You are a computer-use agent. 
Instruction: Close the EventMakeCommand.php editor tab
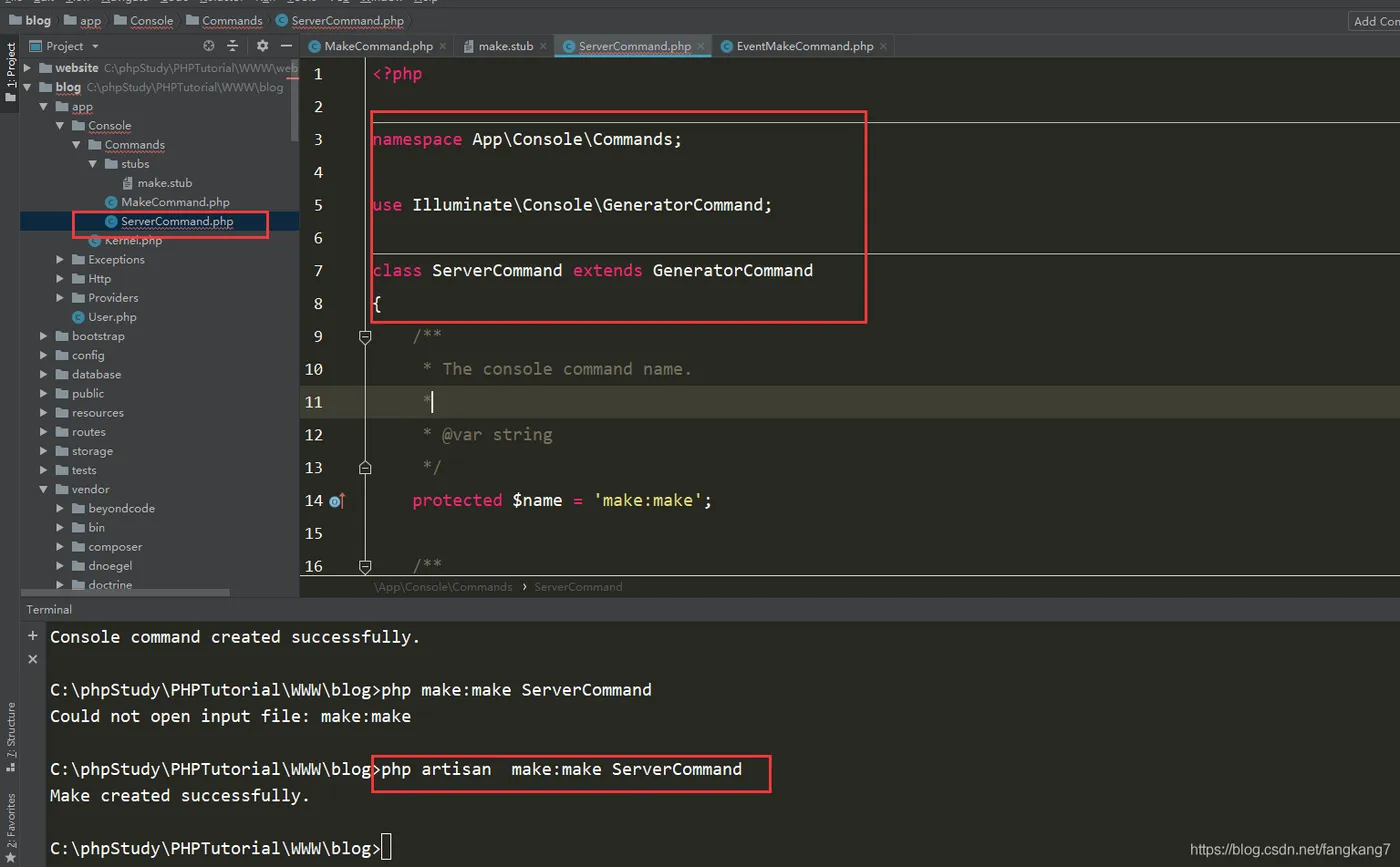884,46
